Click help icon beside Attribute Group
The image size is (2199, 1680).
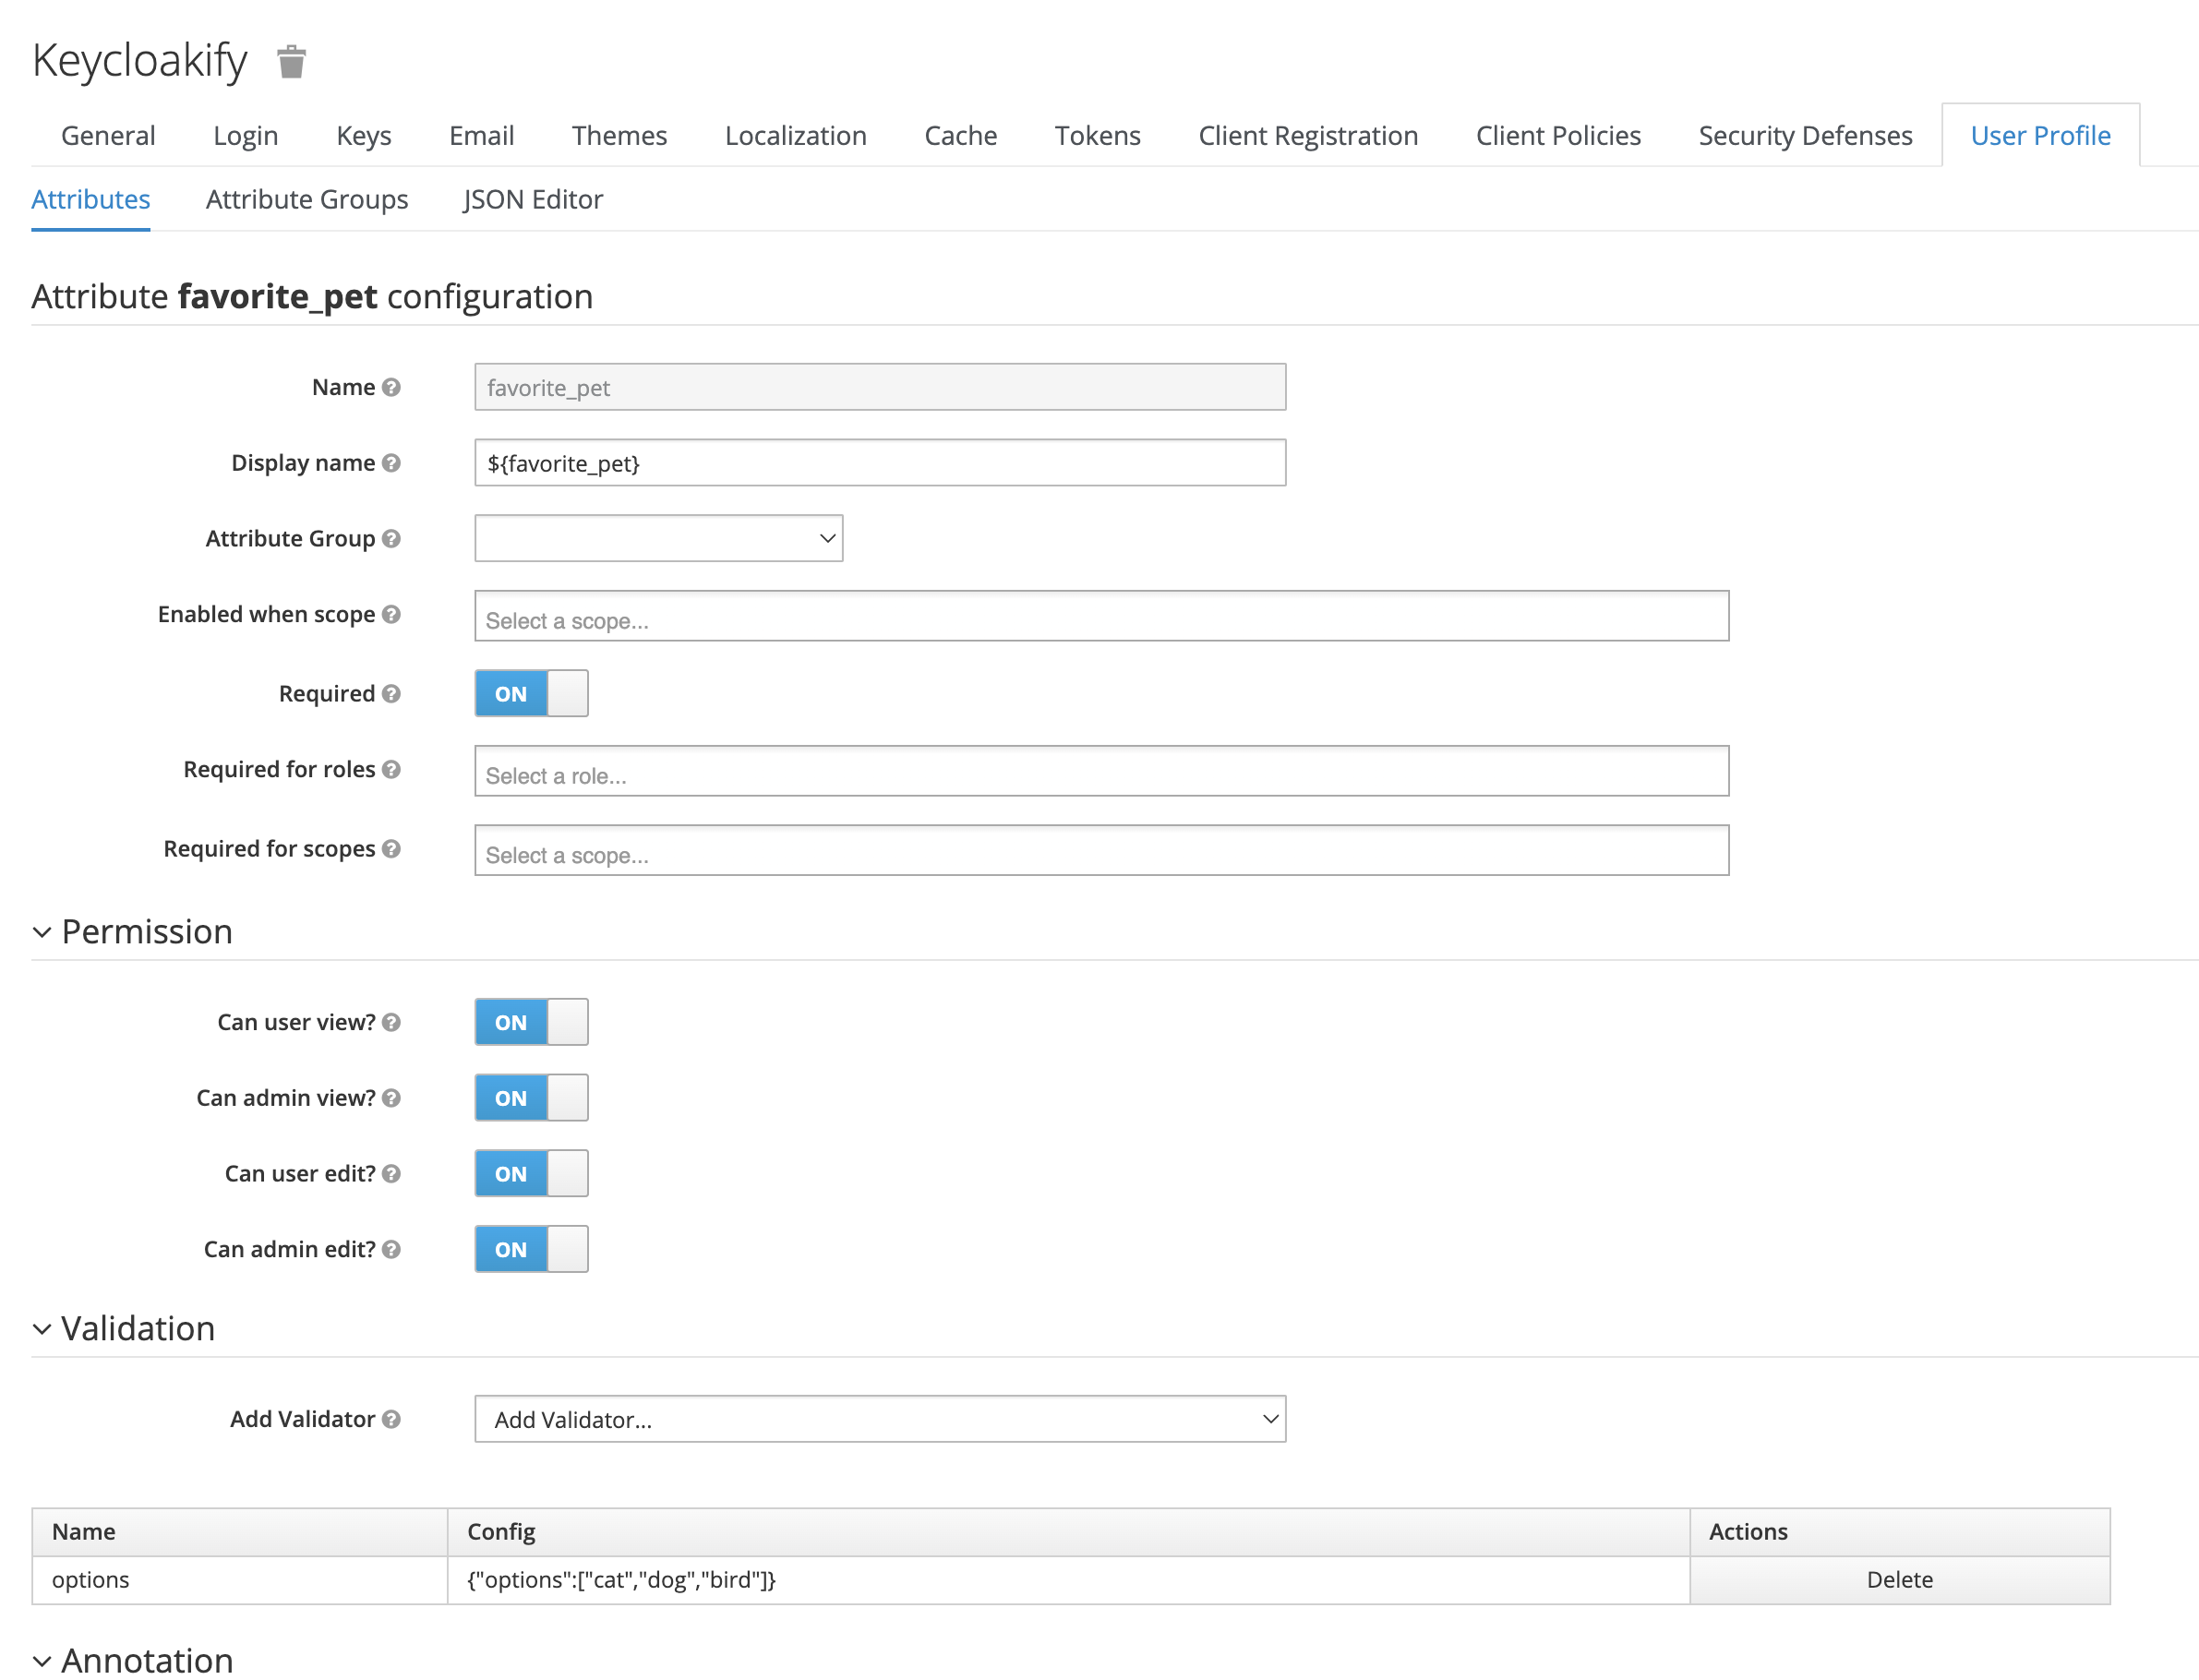click(x=391, y=539)
